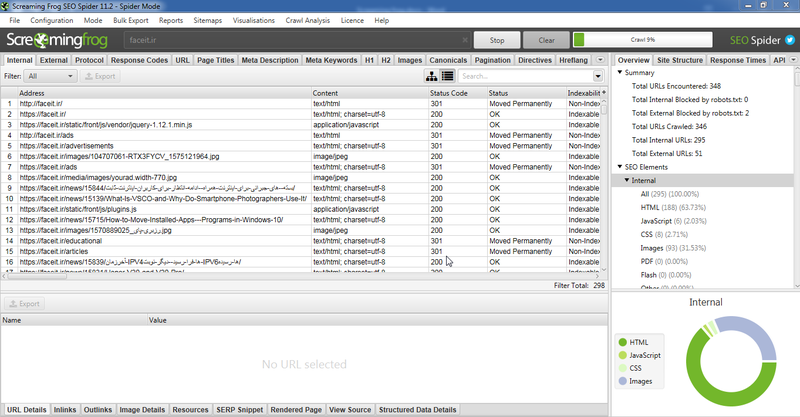
Task: Click the crawl progress bar showing 9%
Action: pos(643,40)
